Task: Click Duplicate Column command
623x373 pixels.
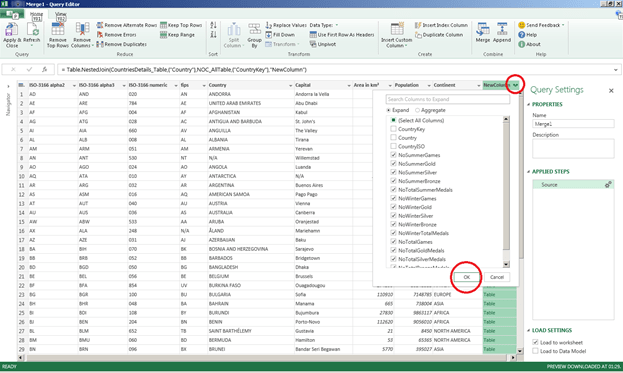Action: (439, 35)
